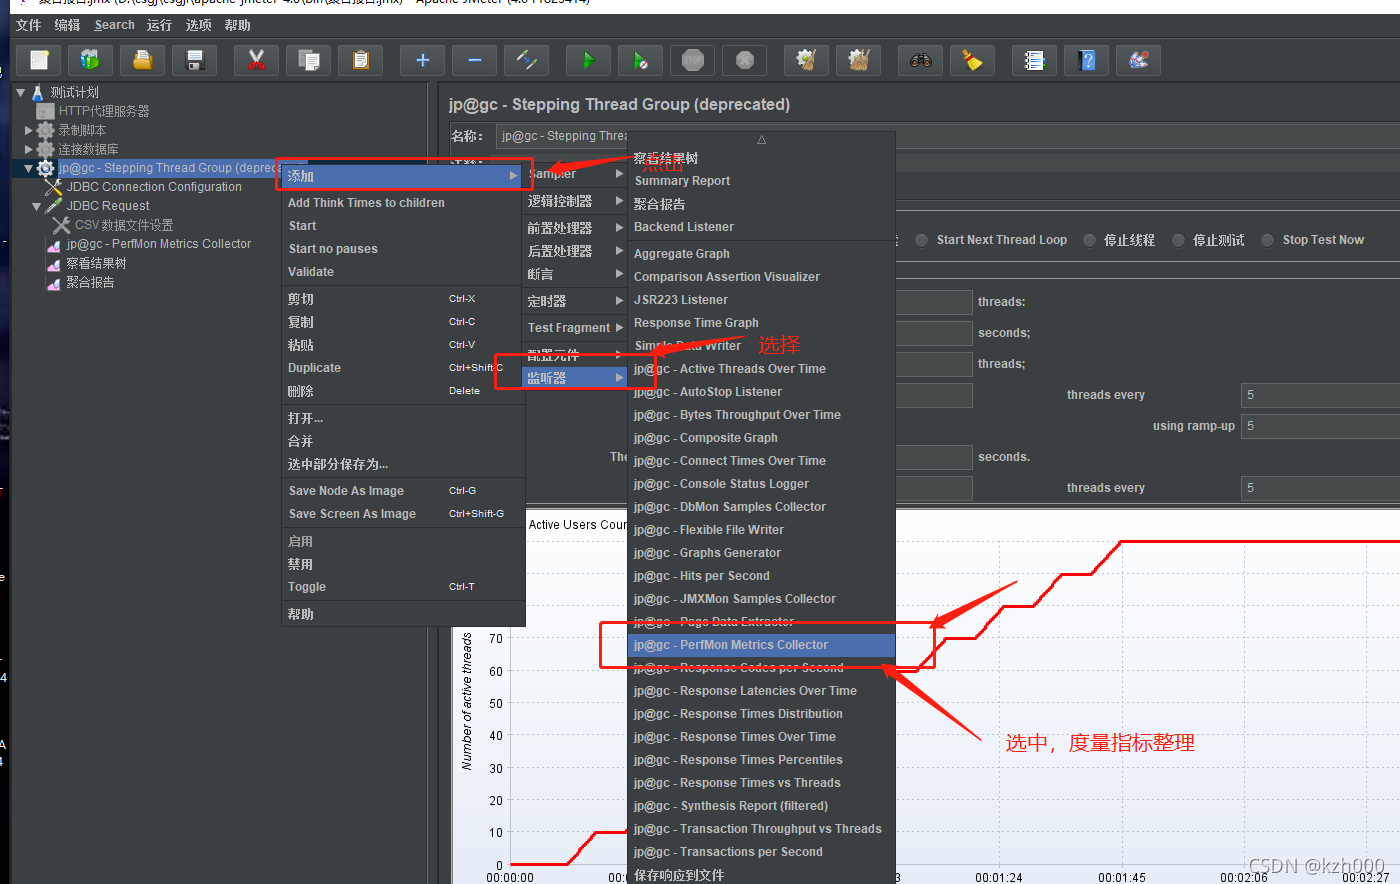Click the Shutdown toolbar icon
This screenshot has width=1400, height=884.
click(x=745, y=61)
